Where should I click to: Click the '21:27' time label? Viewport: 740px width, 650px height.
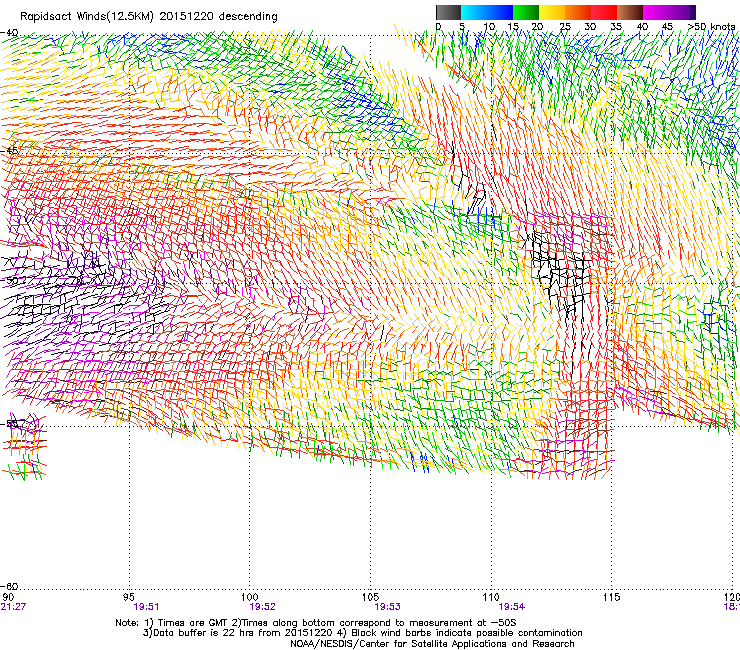(x=13, y=607)
